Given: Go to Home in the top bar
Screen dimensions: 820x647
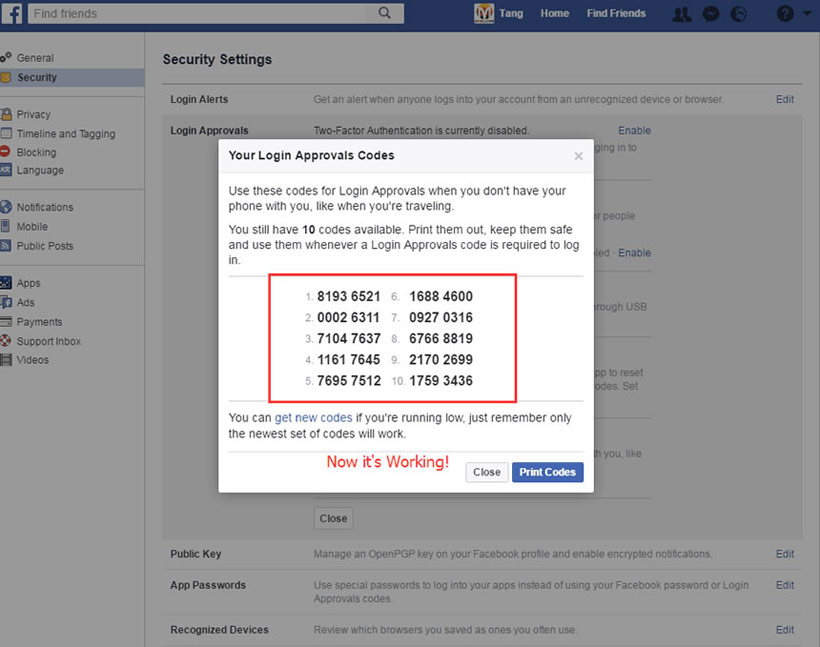Looking at the screenshot, I should point(554,14).
